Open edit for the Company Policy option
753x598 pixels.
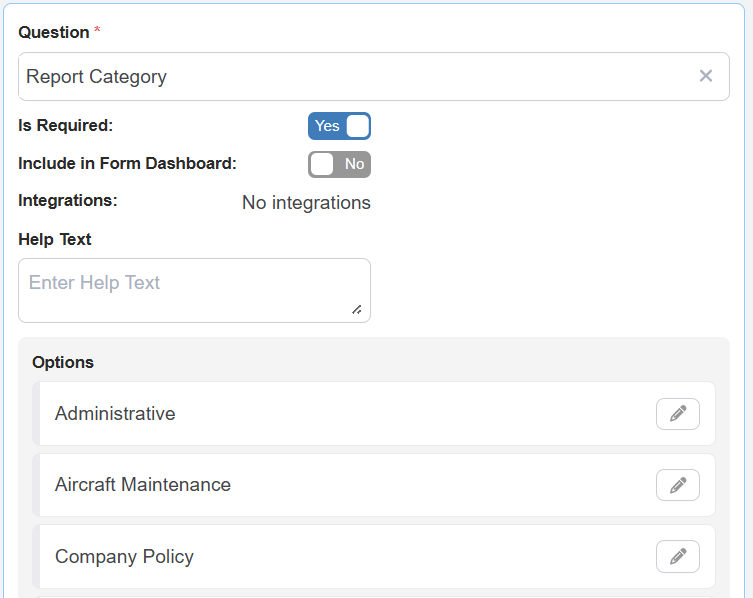pyautogui.click(x=677, y=557)
